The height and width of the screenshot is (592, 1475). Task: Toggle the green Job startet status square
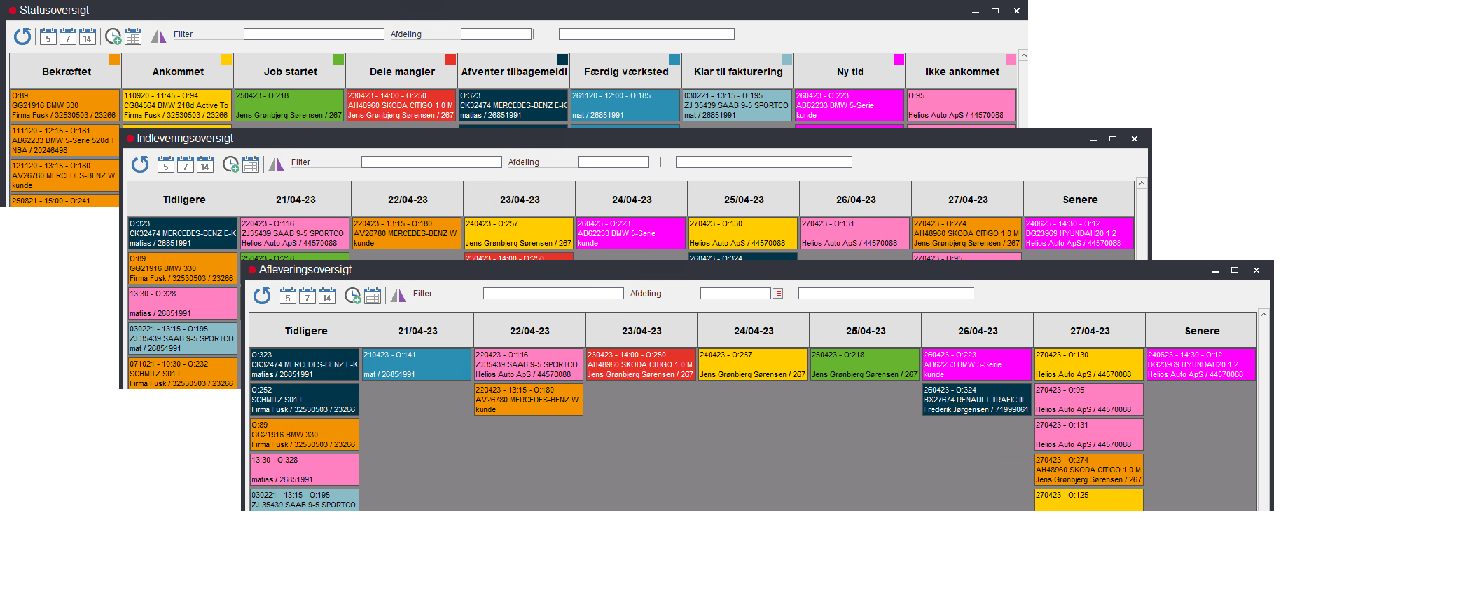click(x=339, y=60)
